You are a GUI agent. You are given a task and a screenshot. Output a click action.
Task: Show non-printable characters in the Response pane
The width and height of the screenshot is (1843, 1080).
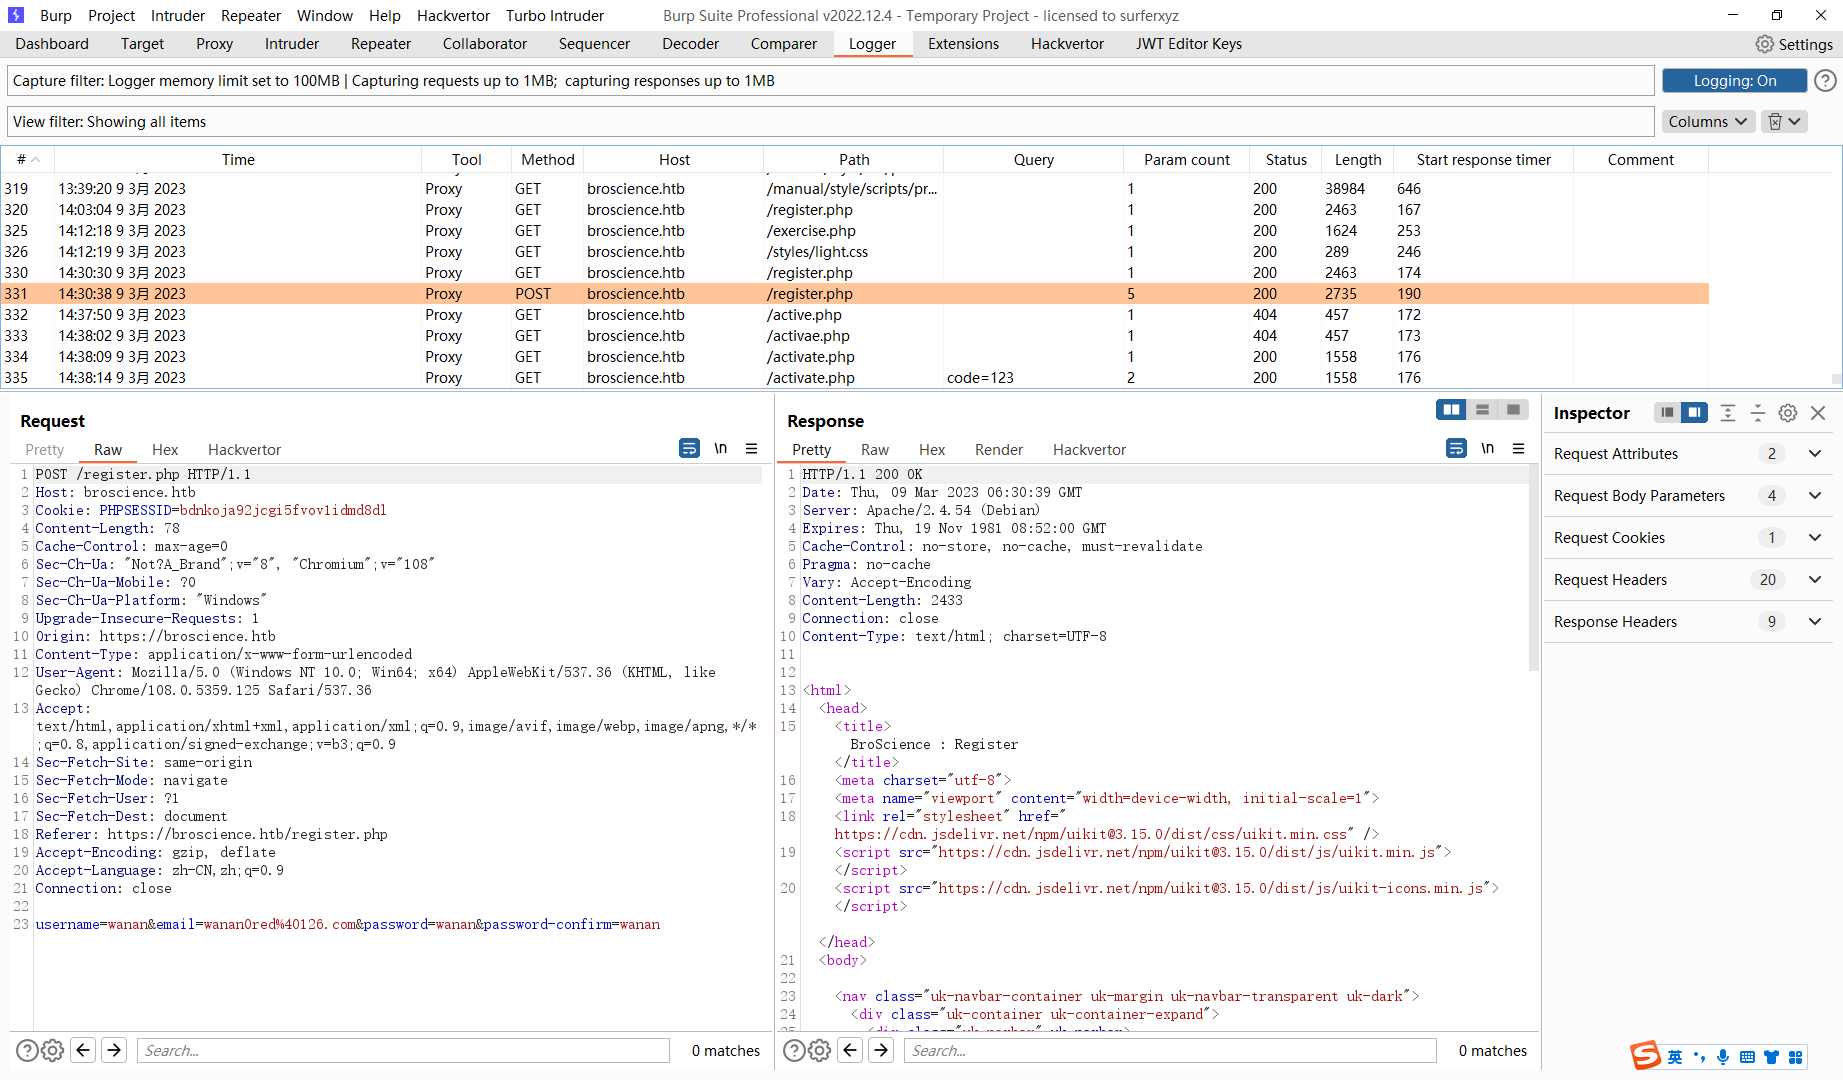click(x=1487, y=449)
